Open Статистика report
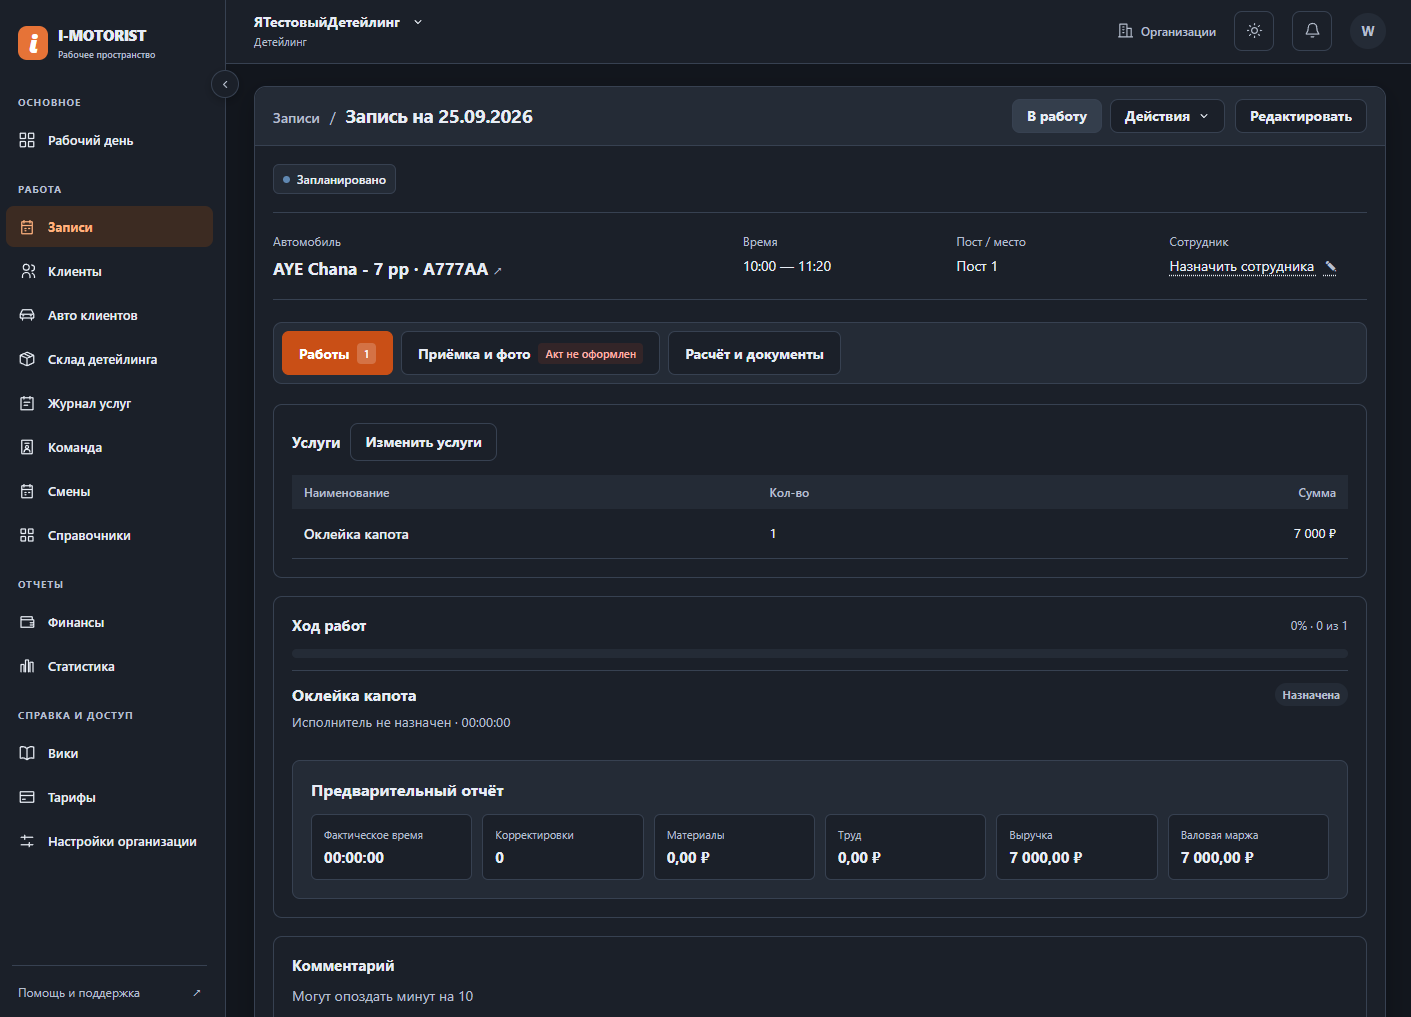The width and height of the screenshot is (1411, 1017). (109, 666)
